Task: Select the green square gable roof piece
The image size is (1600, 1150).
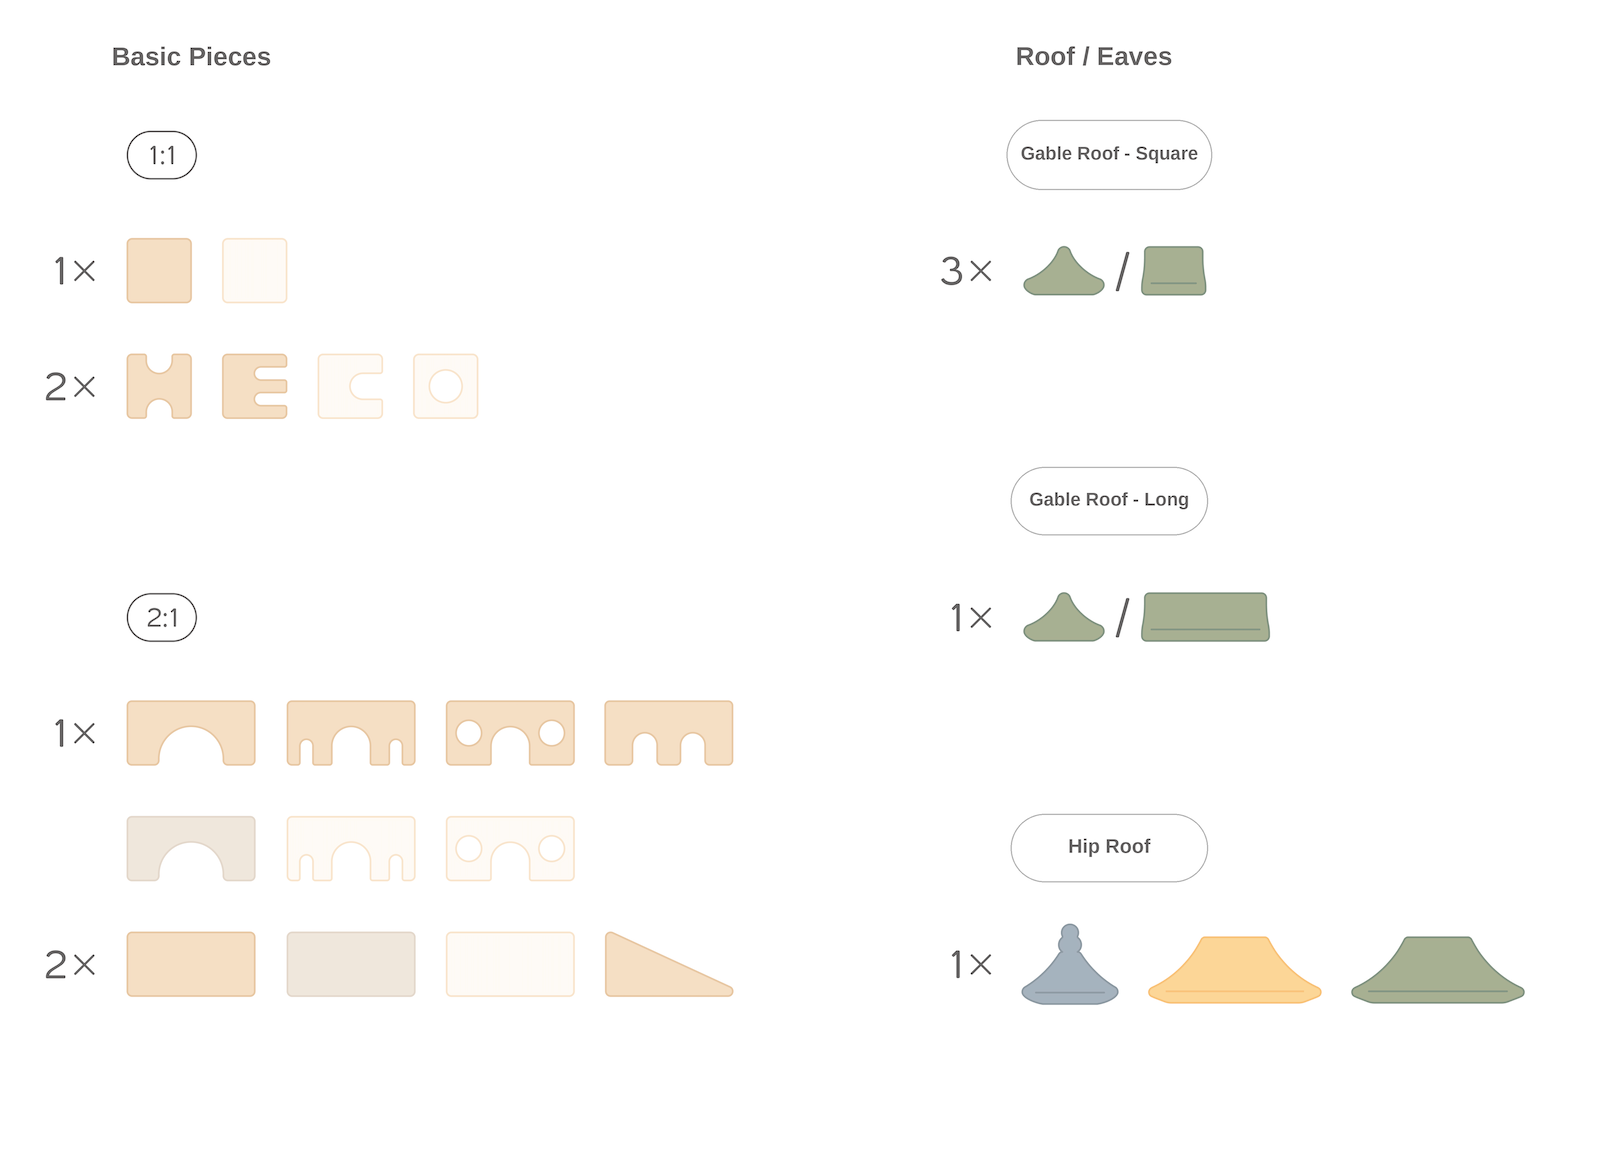Action: 1174,271
